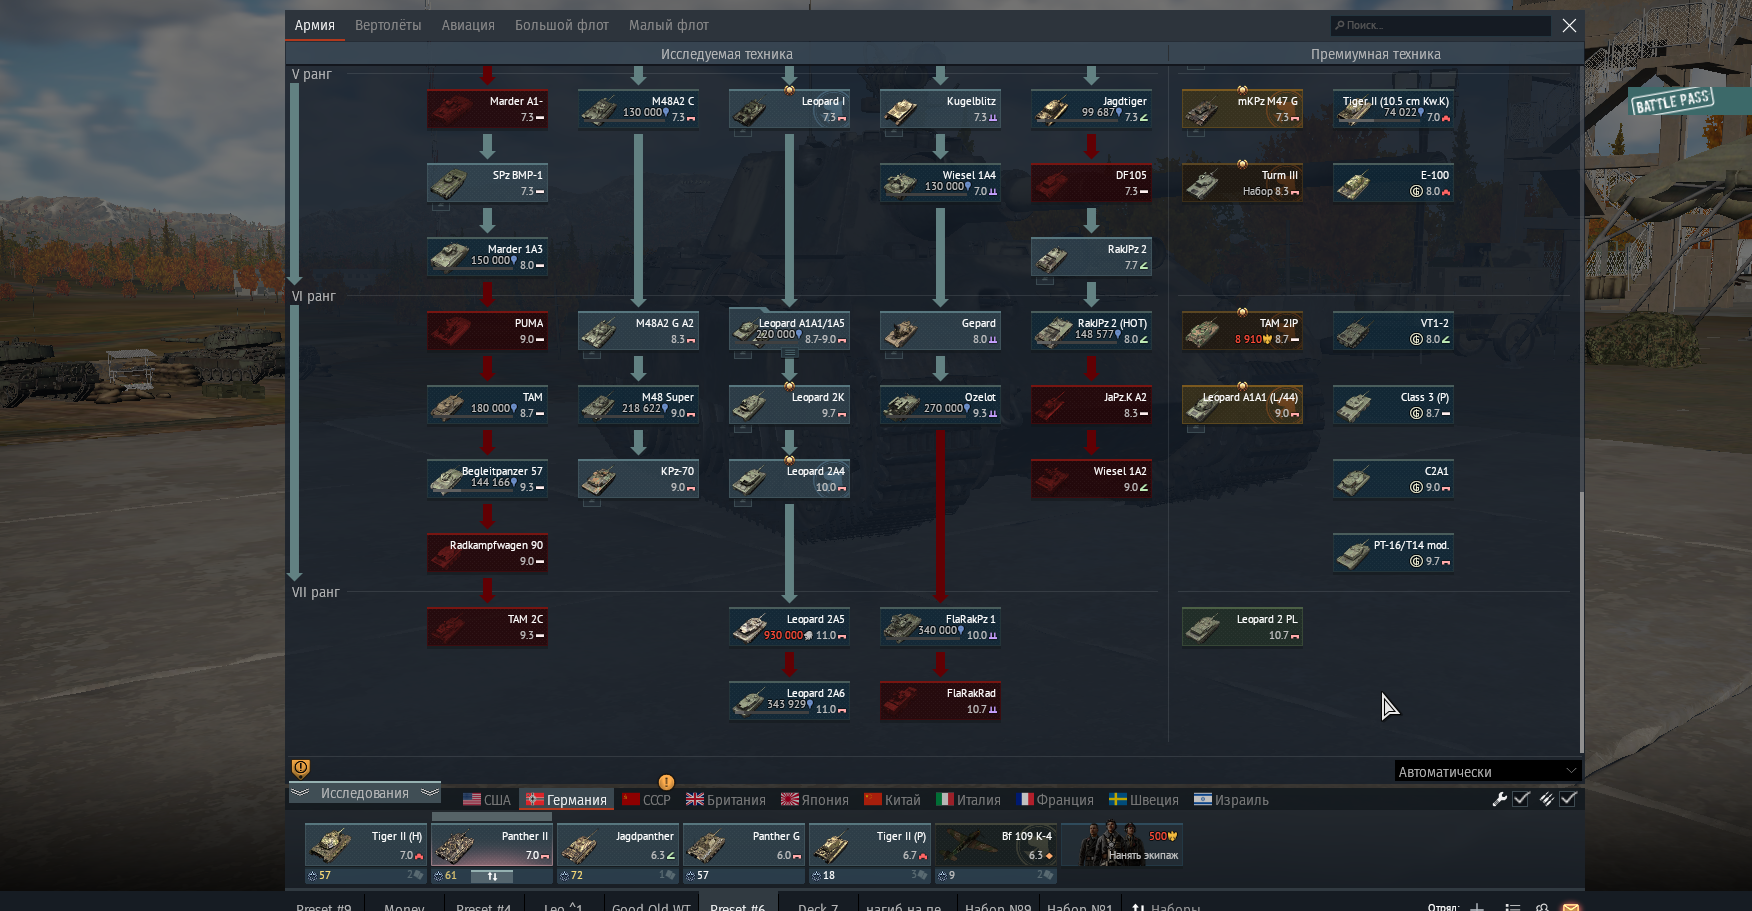Select the Leopard 2A6 research card

click(789, 701)
